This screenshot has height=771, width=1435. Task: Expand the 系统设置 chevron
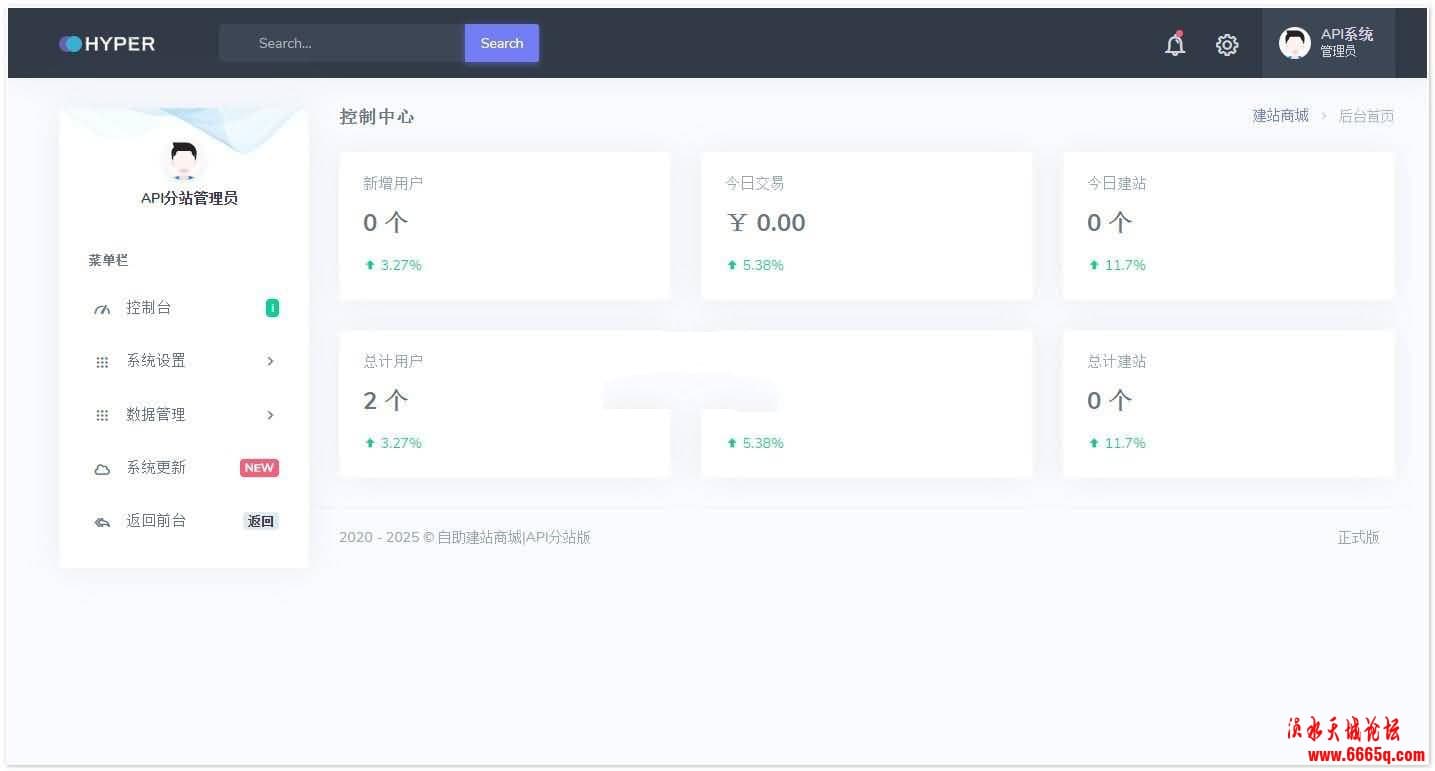pyautogui.click(x=270, y=361)
